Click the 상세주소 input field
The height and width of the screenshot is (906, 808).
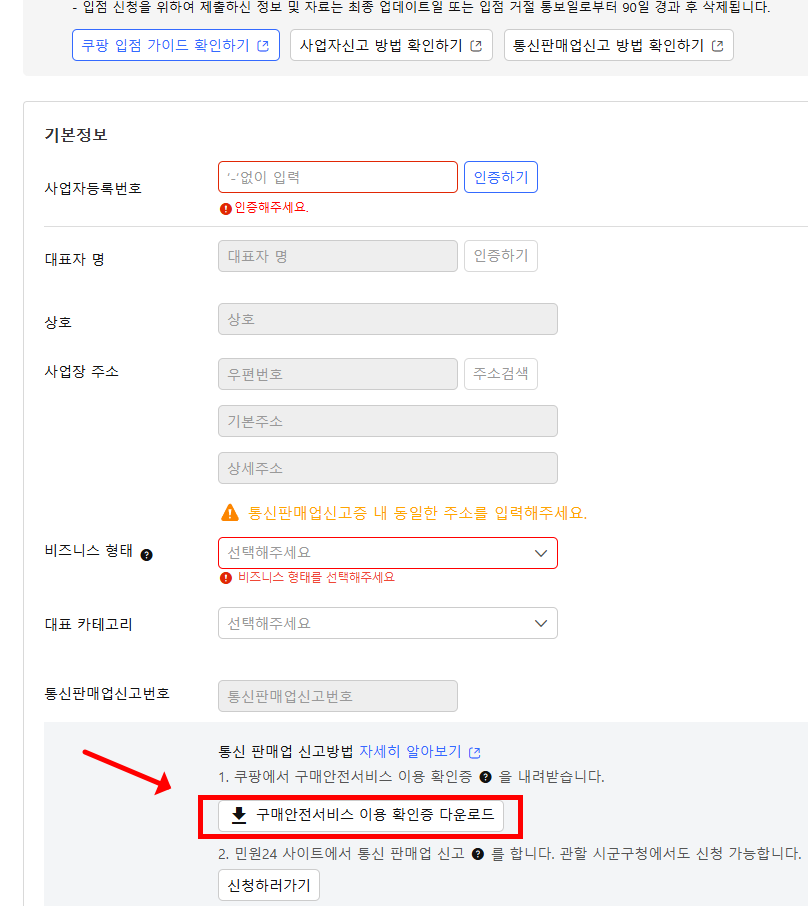click(x=388, y=468)
